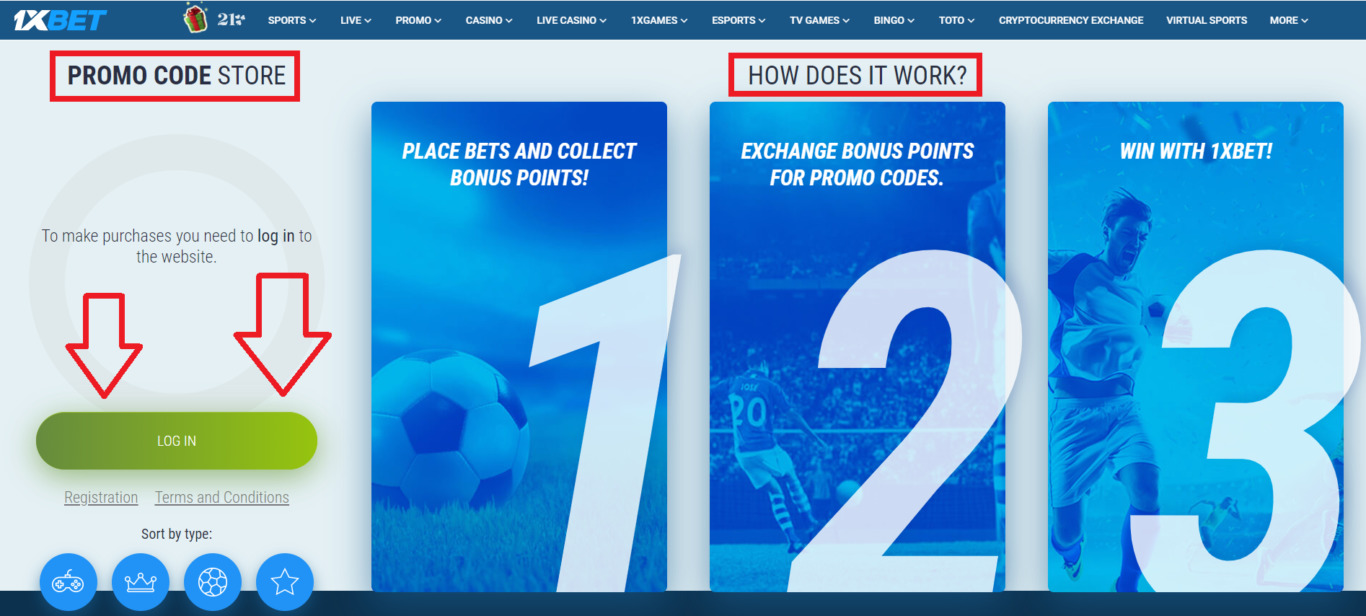This screenshot has width=1366, height=616.
Task: Open Terms and Conditions link
Action: 222,497
